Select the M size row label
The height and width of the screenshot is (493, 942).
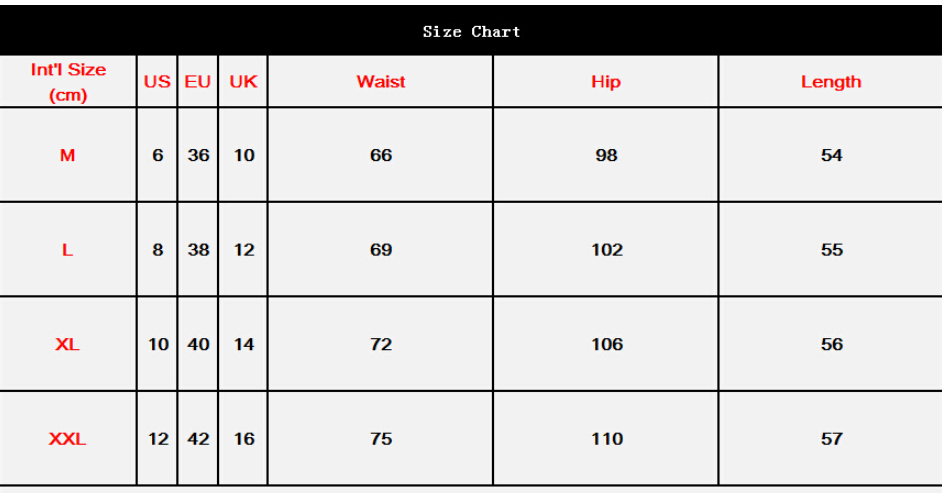67,155
